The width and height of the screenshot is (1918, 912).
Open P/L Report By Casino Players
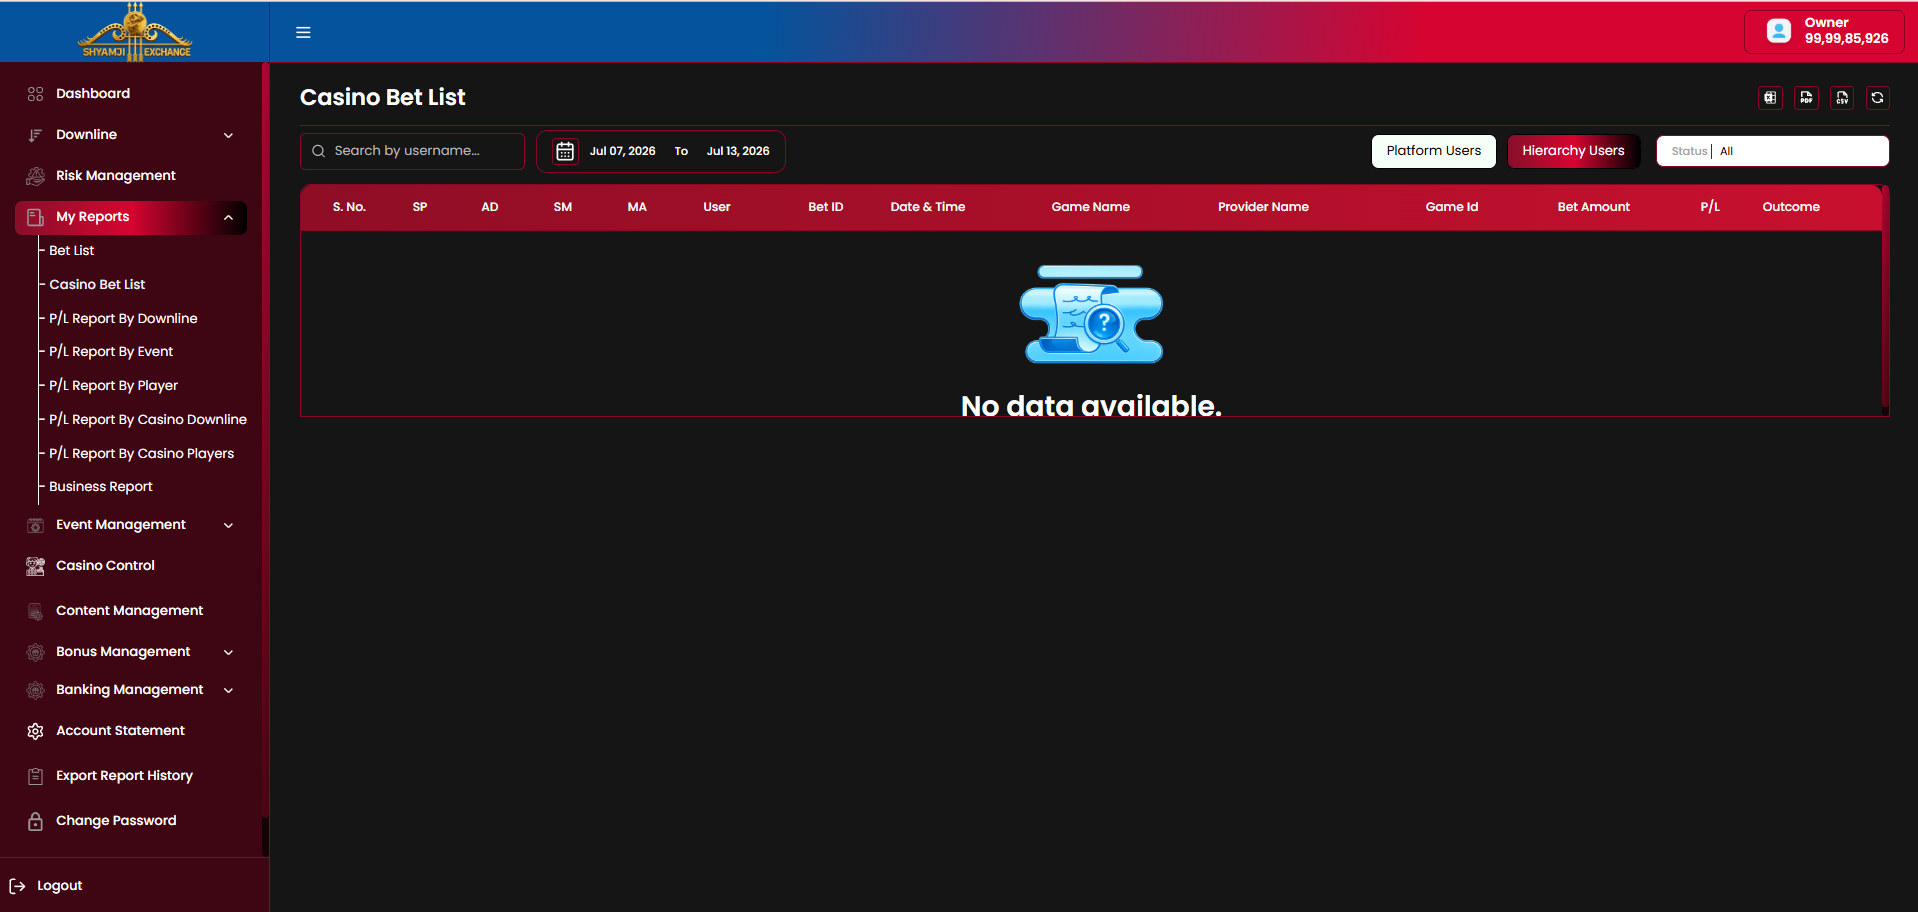[141, 454]
